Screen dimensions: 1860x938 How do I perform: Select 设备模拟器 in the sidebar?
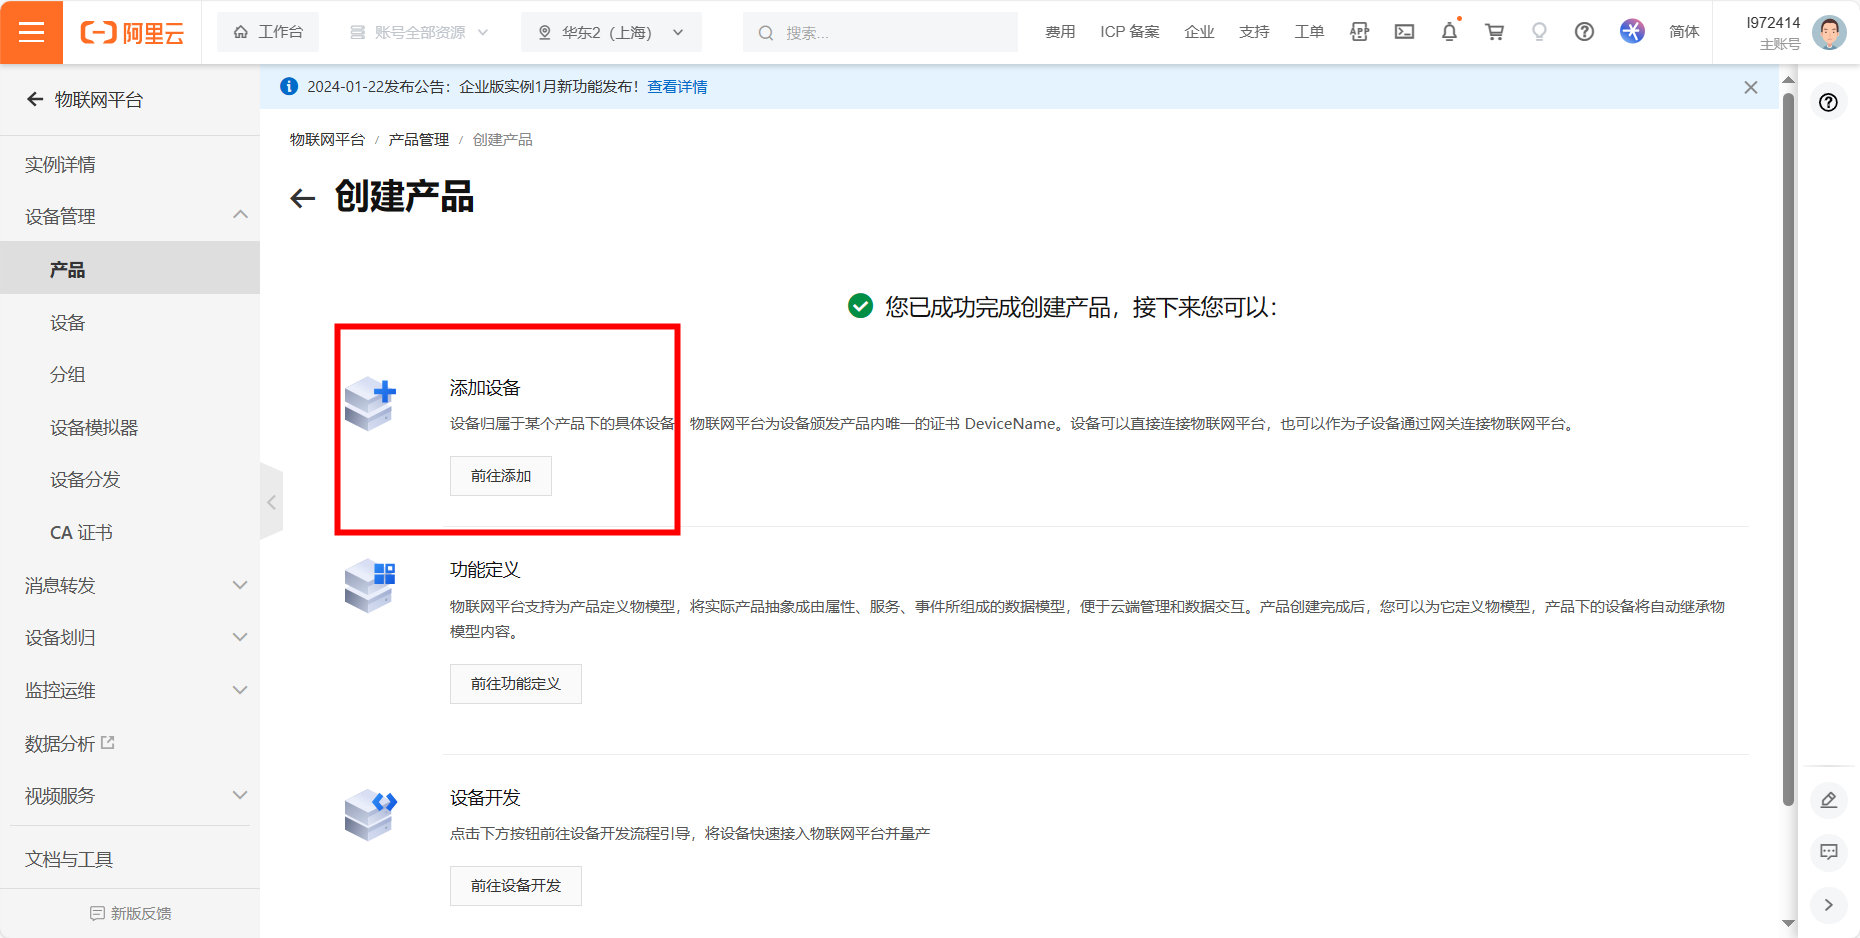tap(94, 428)
